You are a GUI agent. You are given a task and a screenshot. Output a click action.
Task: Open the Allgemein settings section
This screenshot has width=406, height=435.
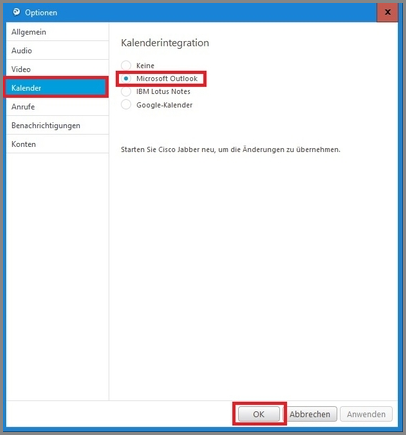57,32
